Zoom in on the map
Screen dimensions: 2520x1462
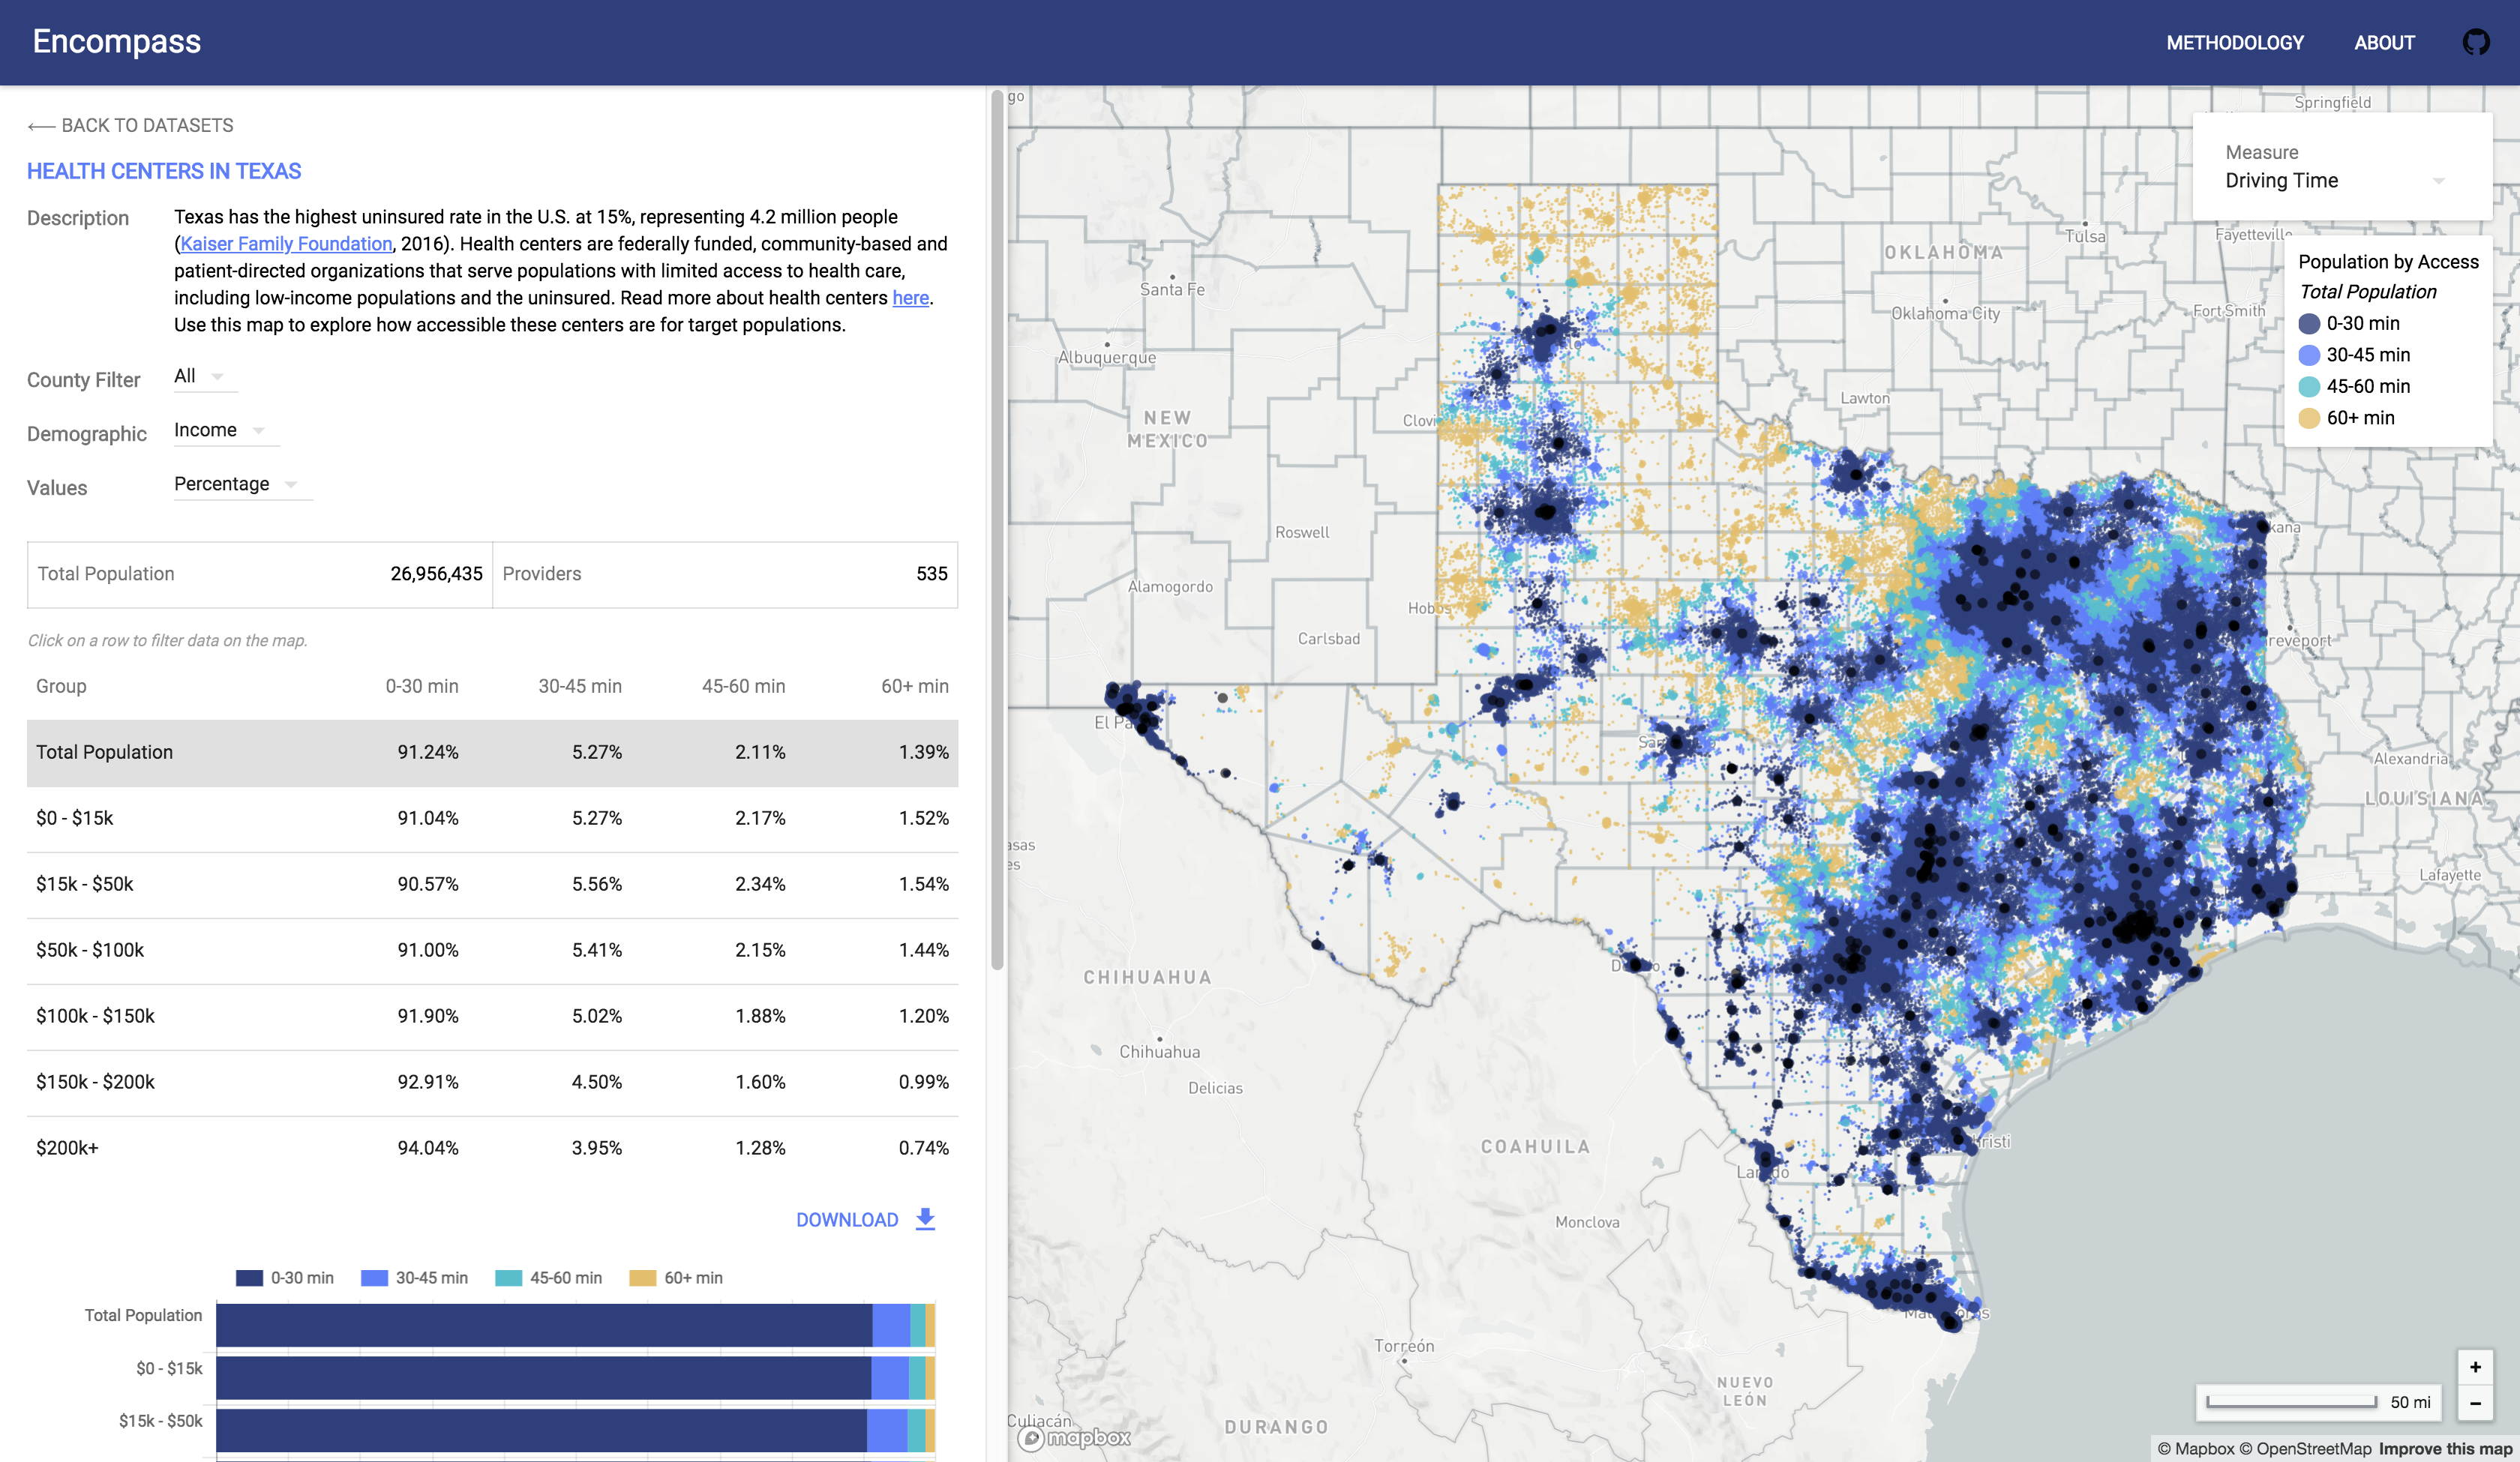2475,1367
